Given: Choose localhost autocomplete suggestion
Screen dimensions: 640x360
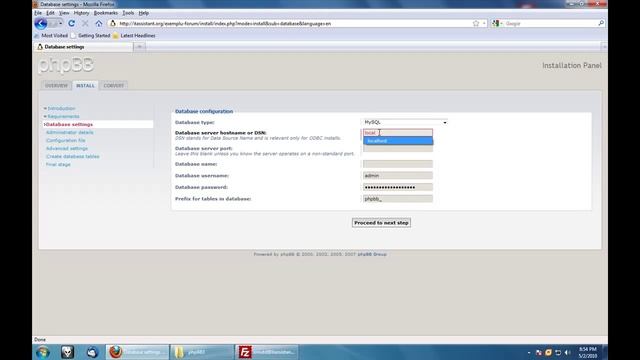Looking at the screenshot, I should [398, 141].
